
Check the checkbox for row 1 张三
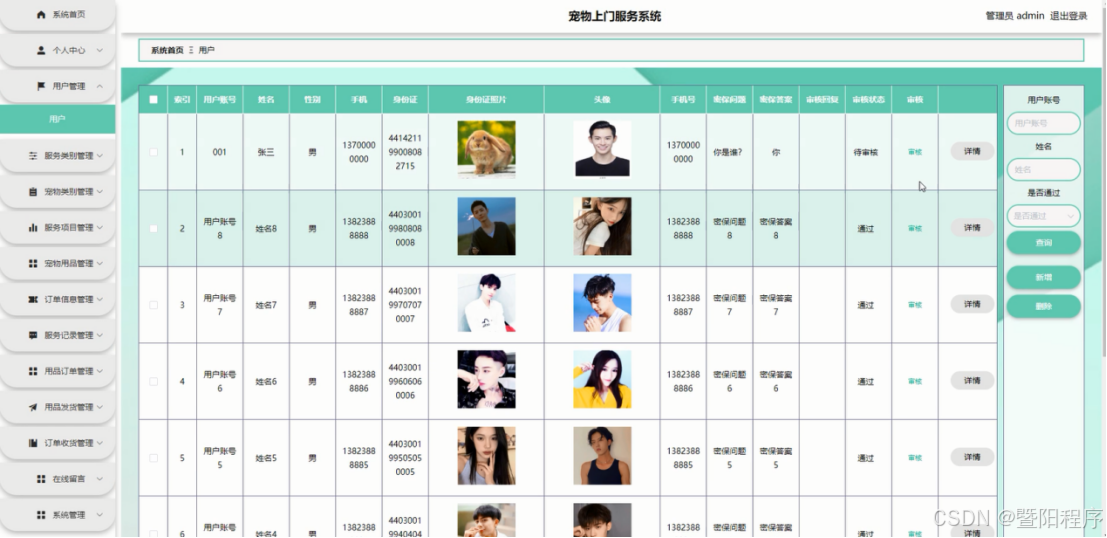click(x=153, y=152)
